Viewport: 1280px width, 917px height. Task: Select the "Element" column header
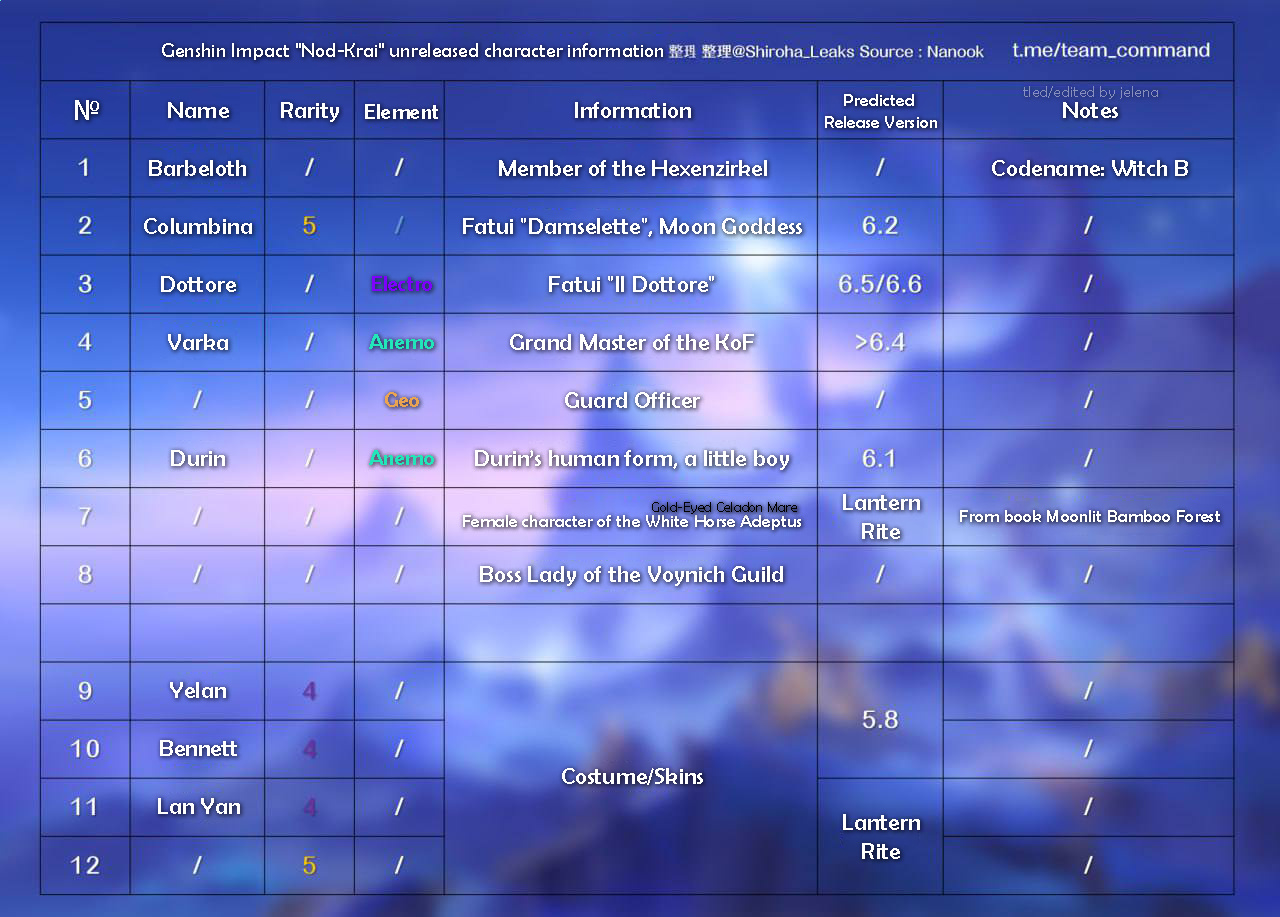(401, 112)
